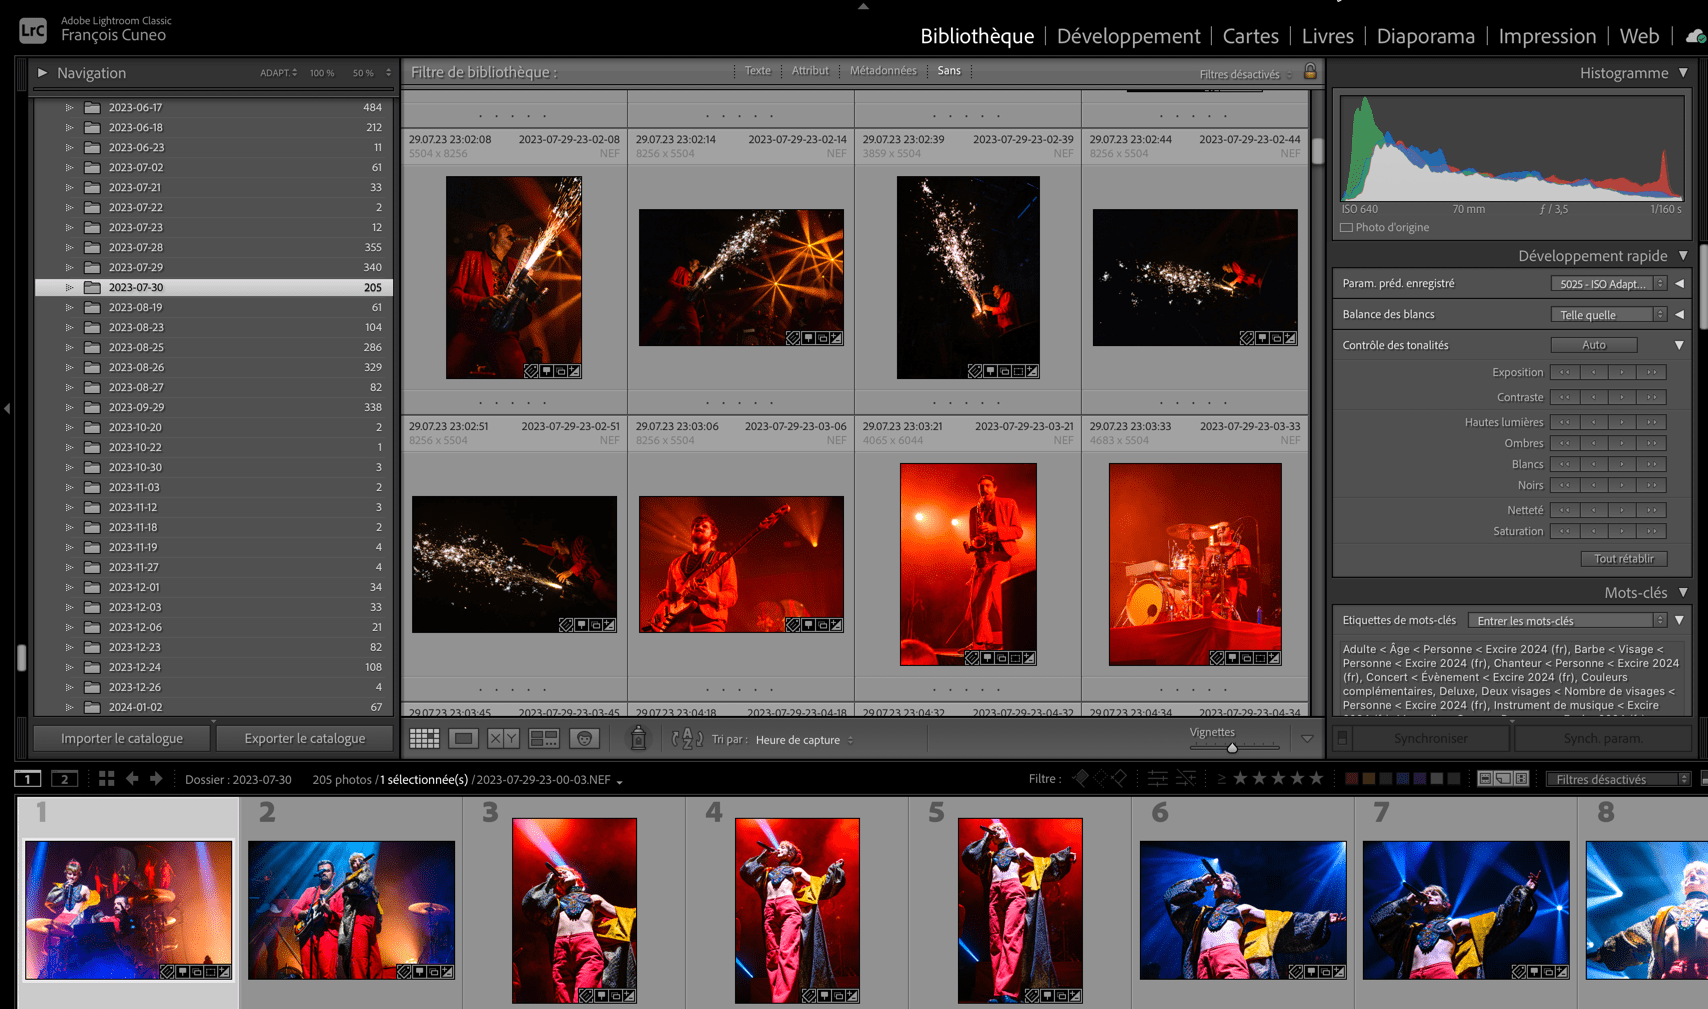This screenshot has width=1708, height=1009.
Task: Select the Painter spray can tool
Action: tap(638, 739)
